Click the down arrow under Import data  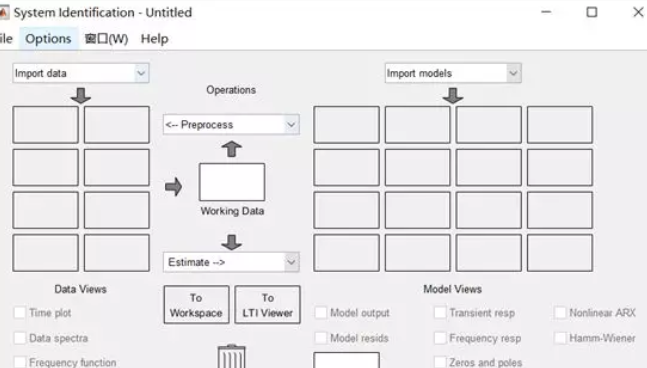click(81, 95)
